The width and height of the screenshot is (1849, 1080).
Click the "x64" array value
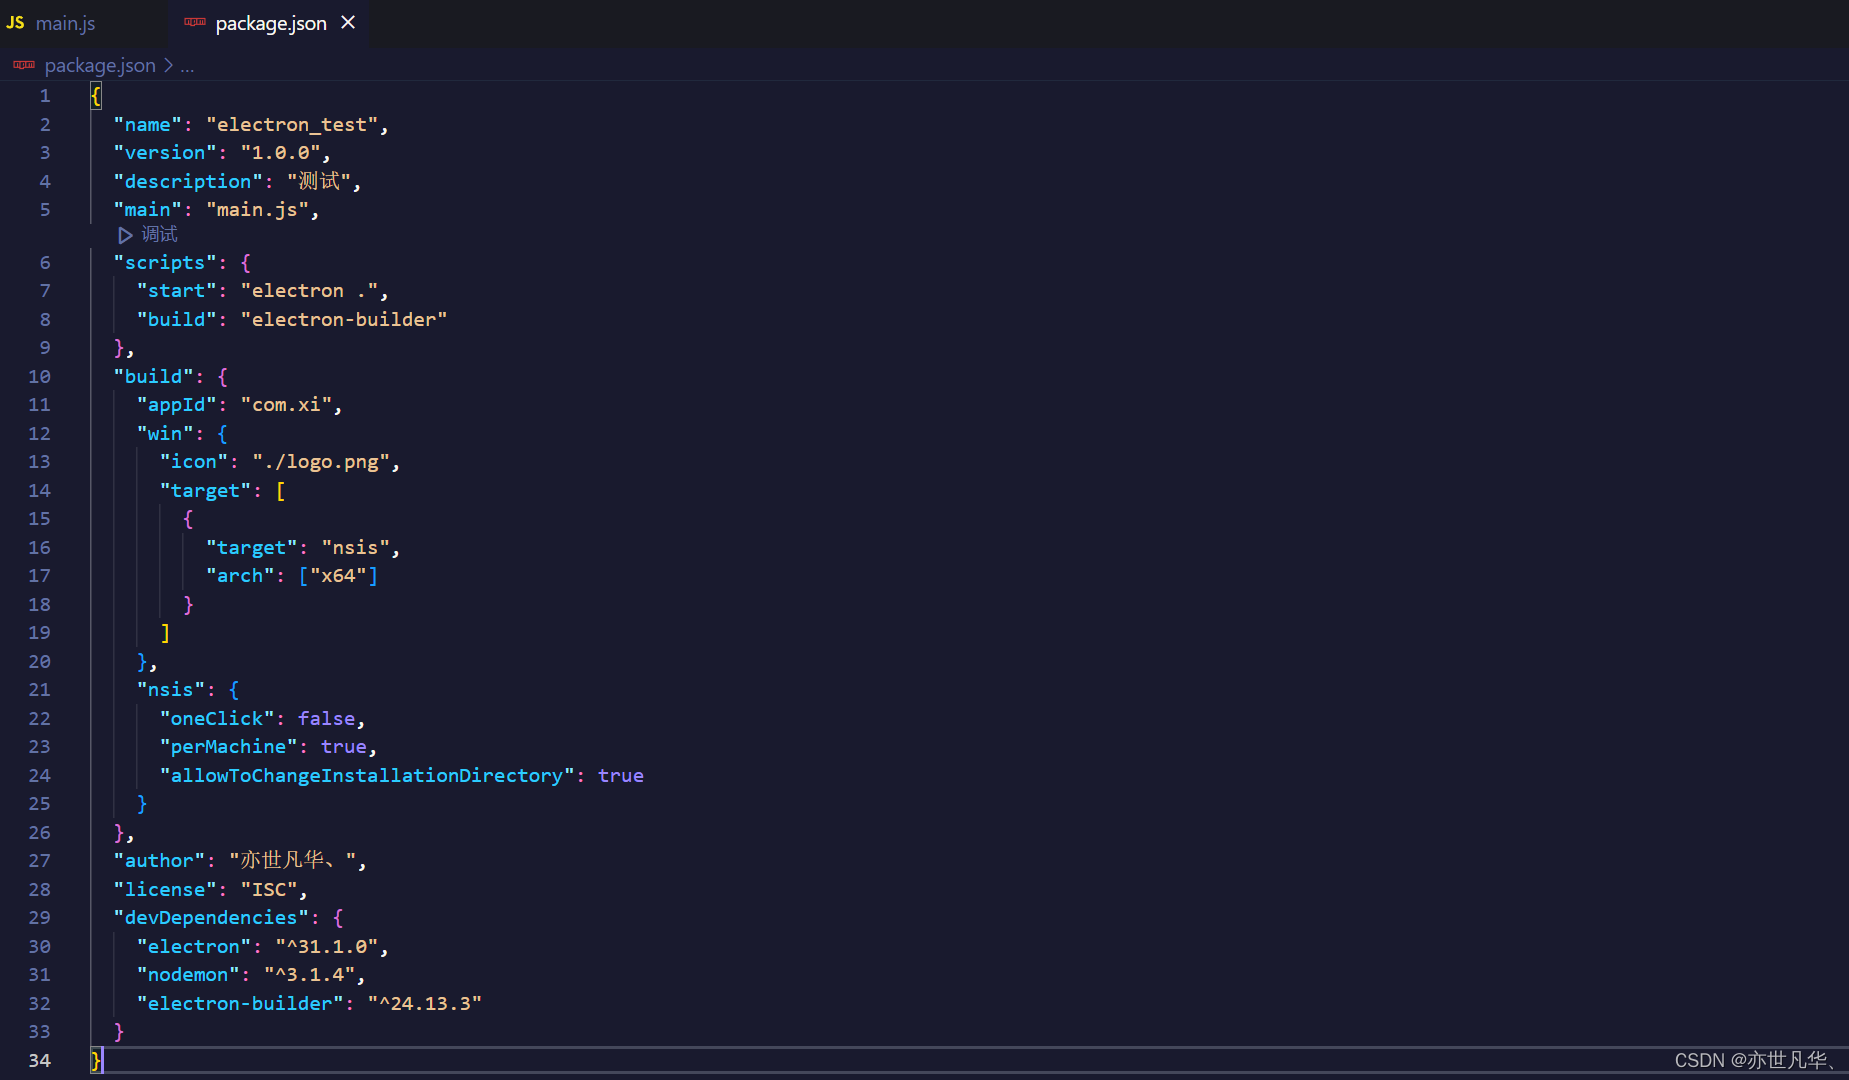(338, 576)
